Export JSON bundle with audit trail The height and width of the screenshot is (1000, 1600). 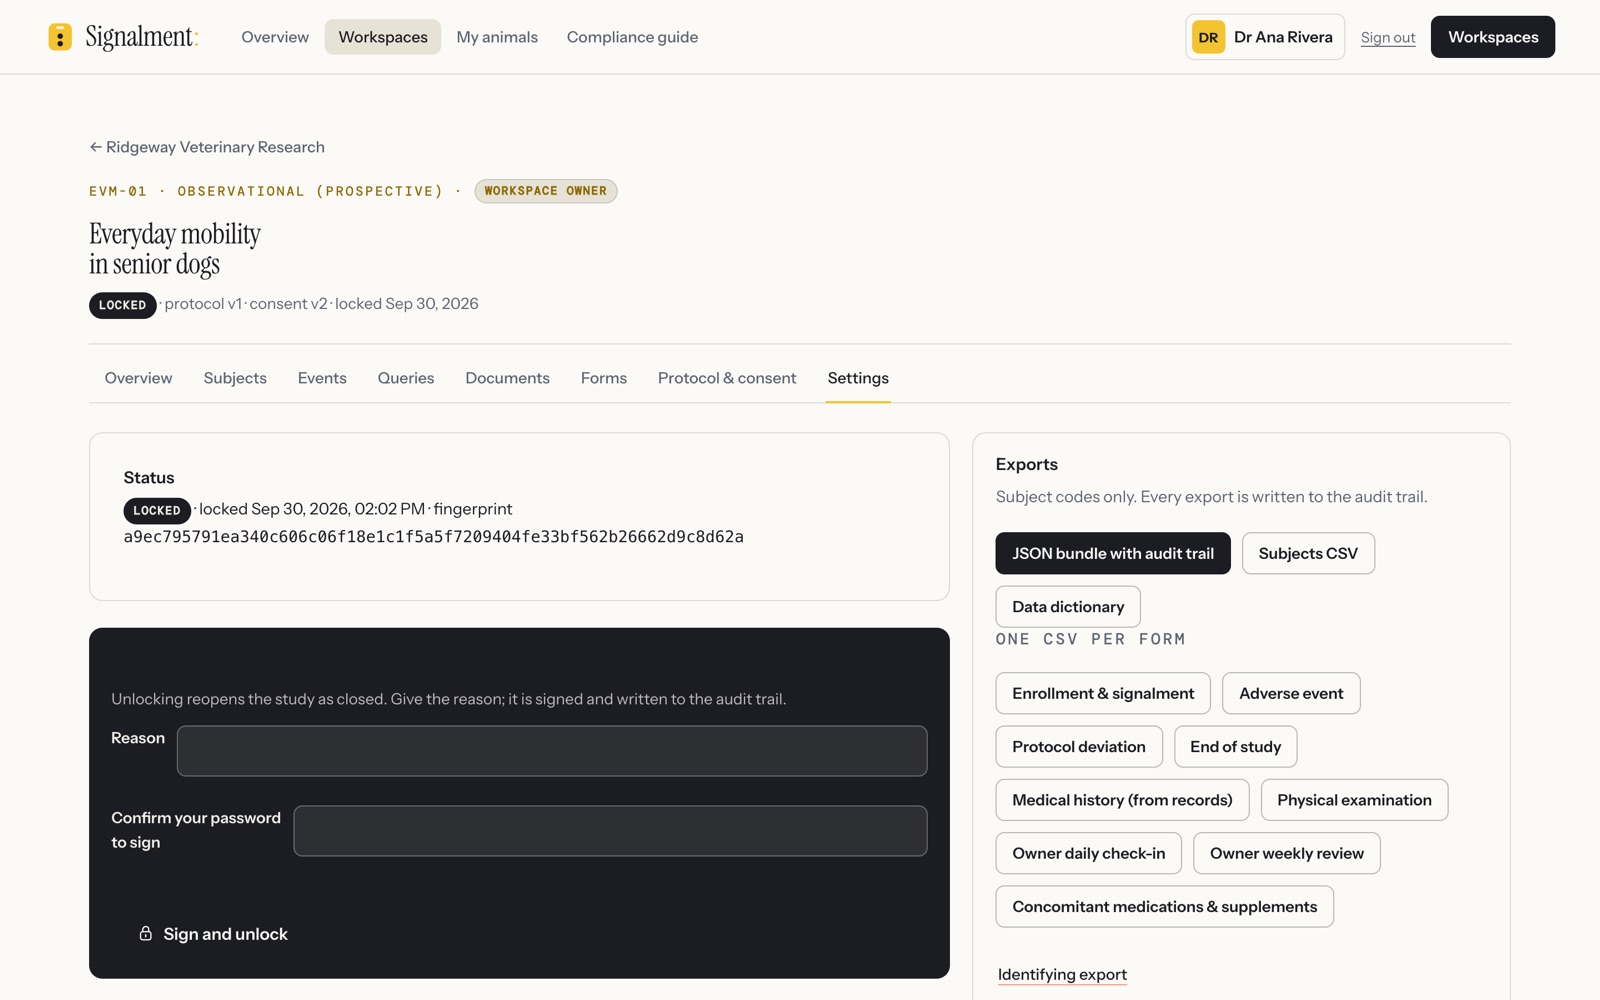point(1113,553)
